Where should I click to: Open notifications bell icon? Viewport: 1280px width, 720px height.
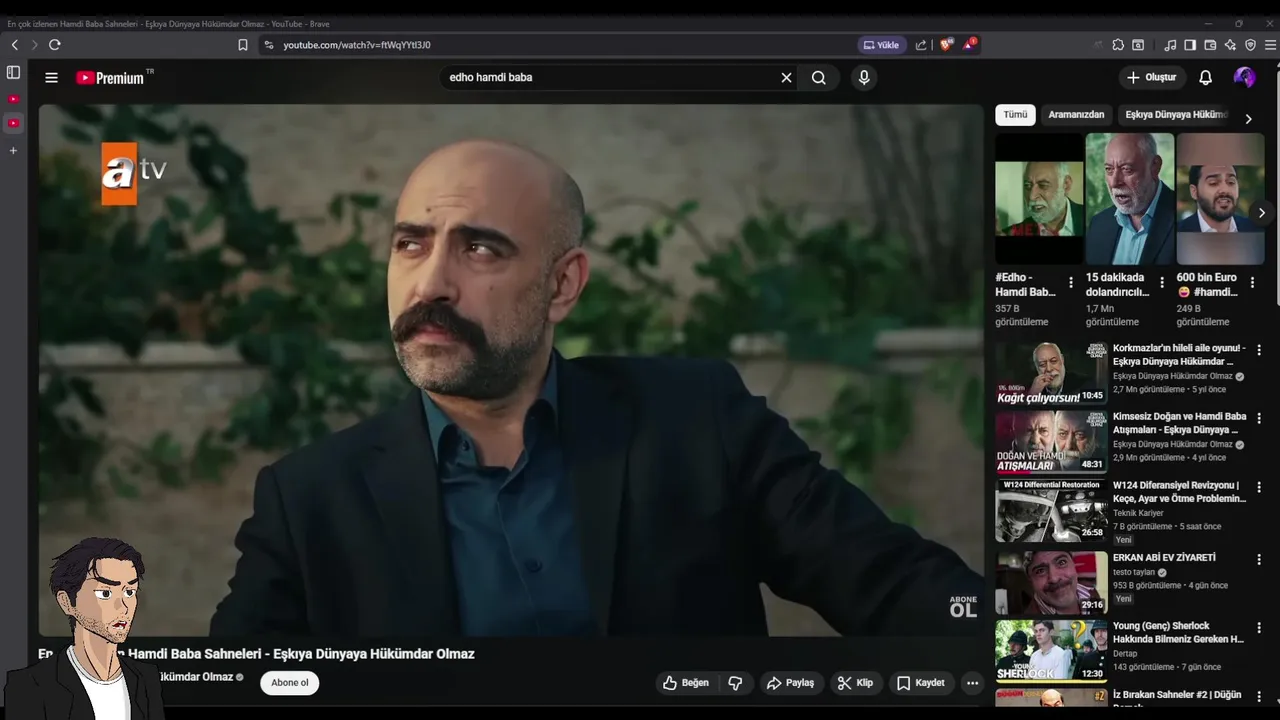tap(1205, 77)
